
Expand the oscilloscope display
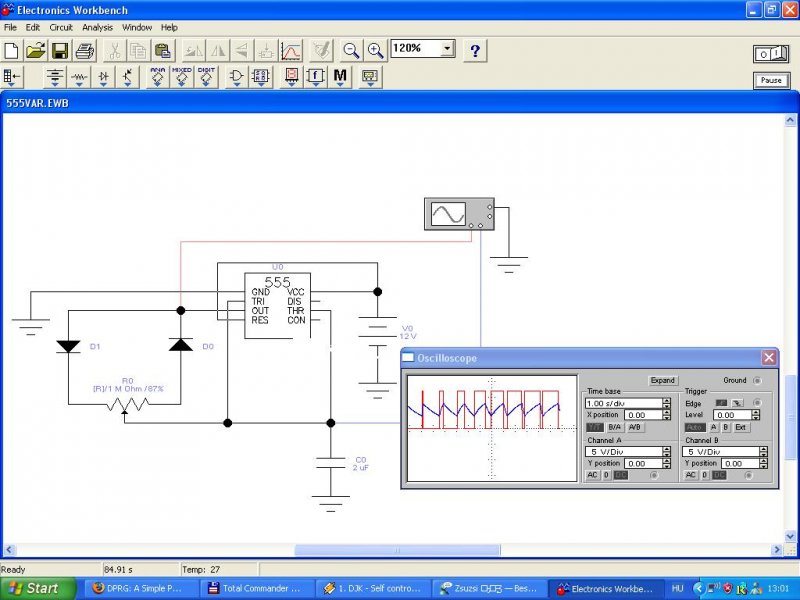[x=663, y=380]
